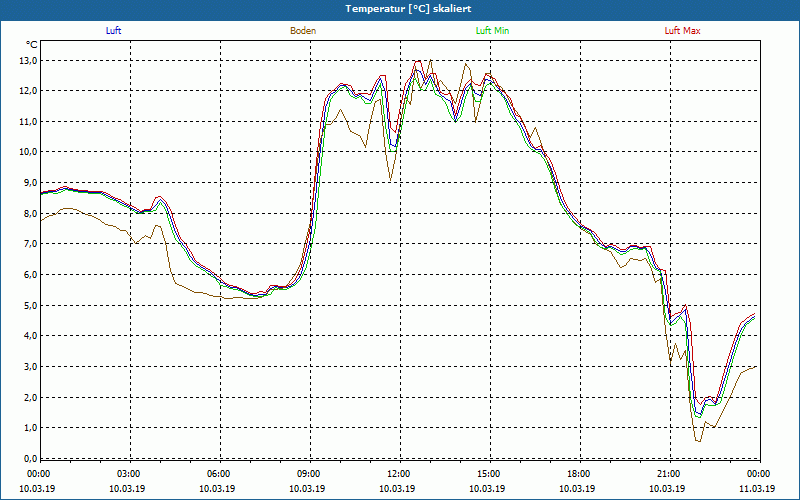The image size is (800, 500).
Task: Click the °C unit label on axis
Action: (32, 45)
